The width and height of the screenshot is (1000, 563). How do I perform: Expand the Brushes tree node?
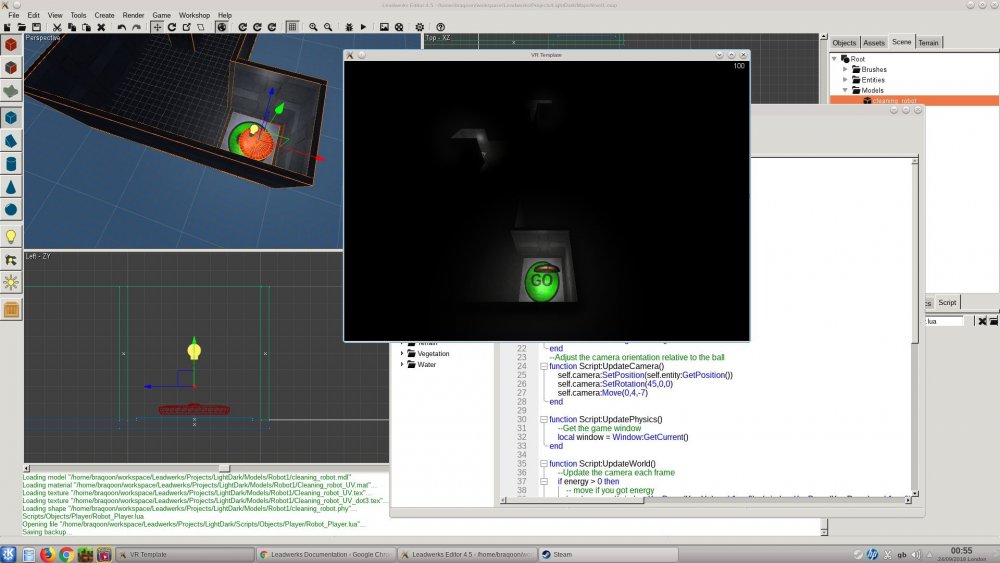click(845, 70)
